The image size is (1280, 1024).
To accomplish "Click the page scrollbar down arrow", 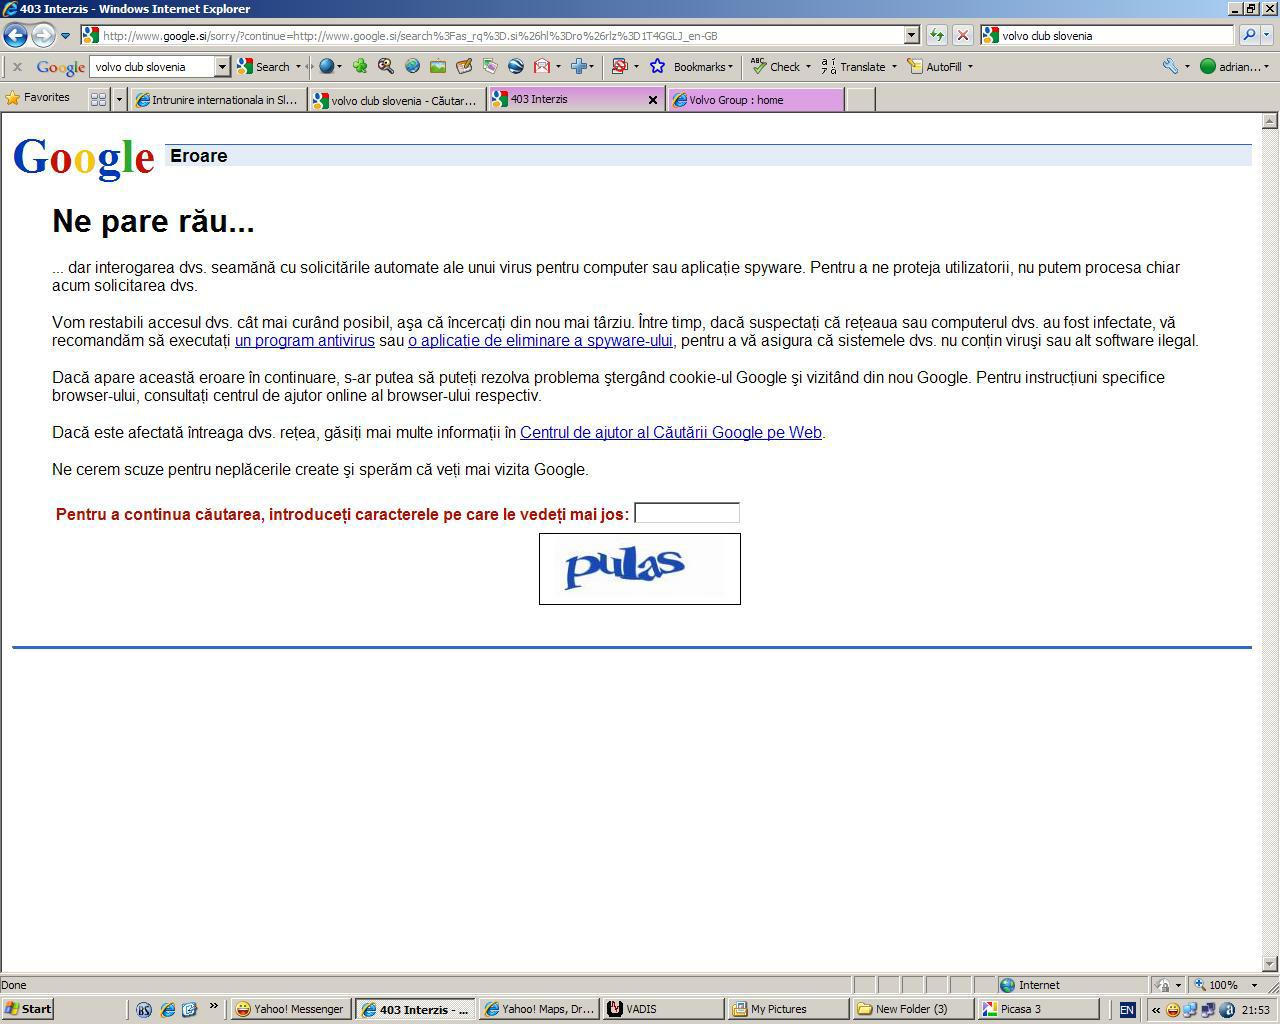I will pyautogui.click(x=1270, y=964).
